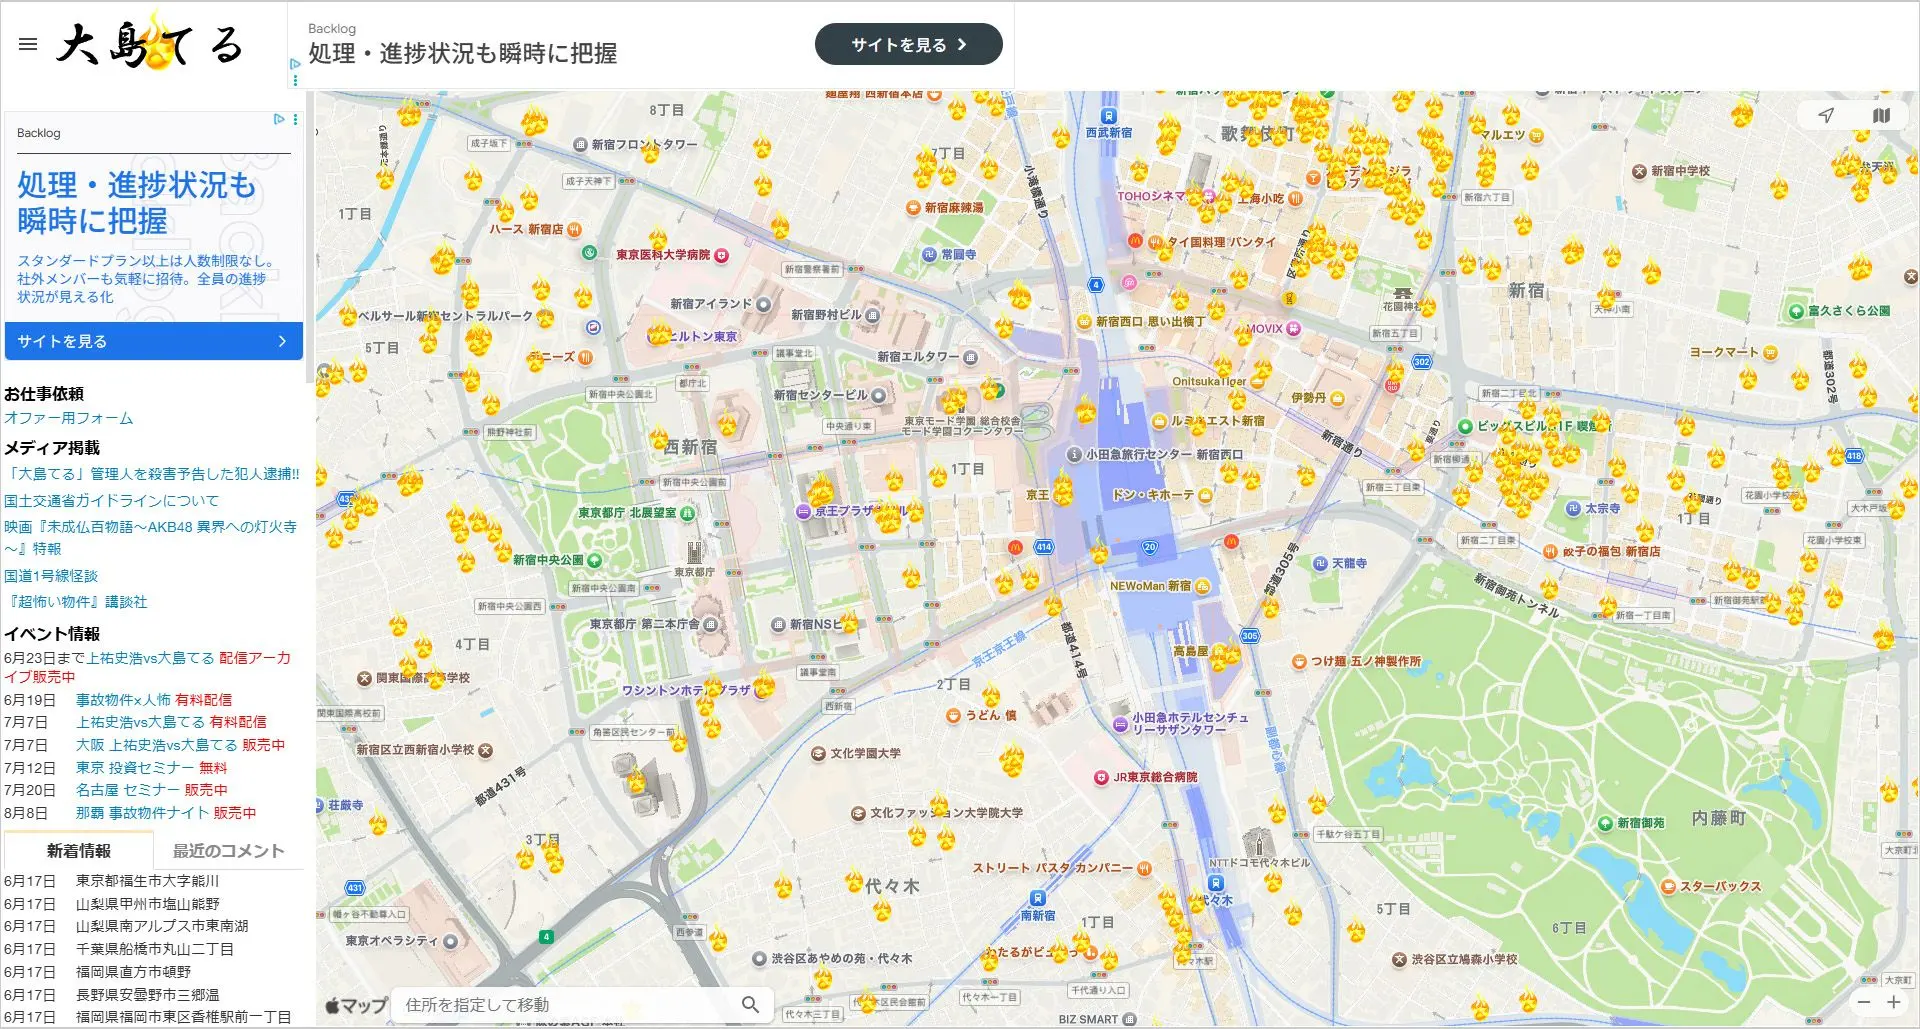Click the 伊勢丹 store marker

coord(1337,398)
